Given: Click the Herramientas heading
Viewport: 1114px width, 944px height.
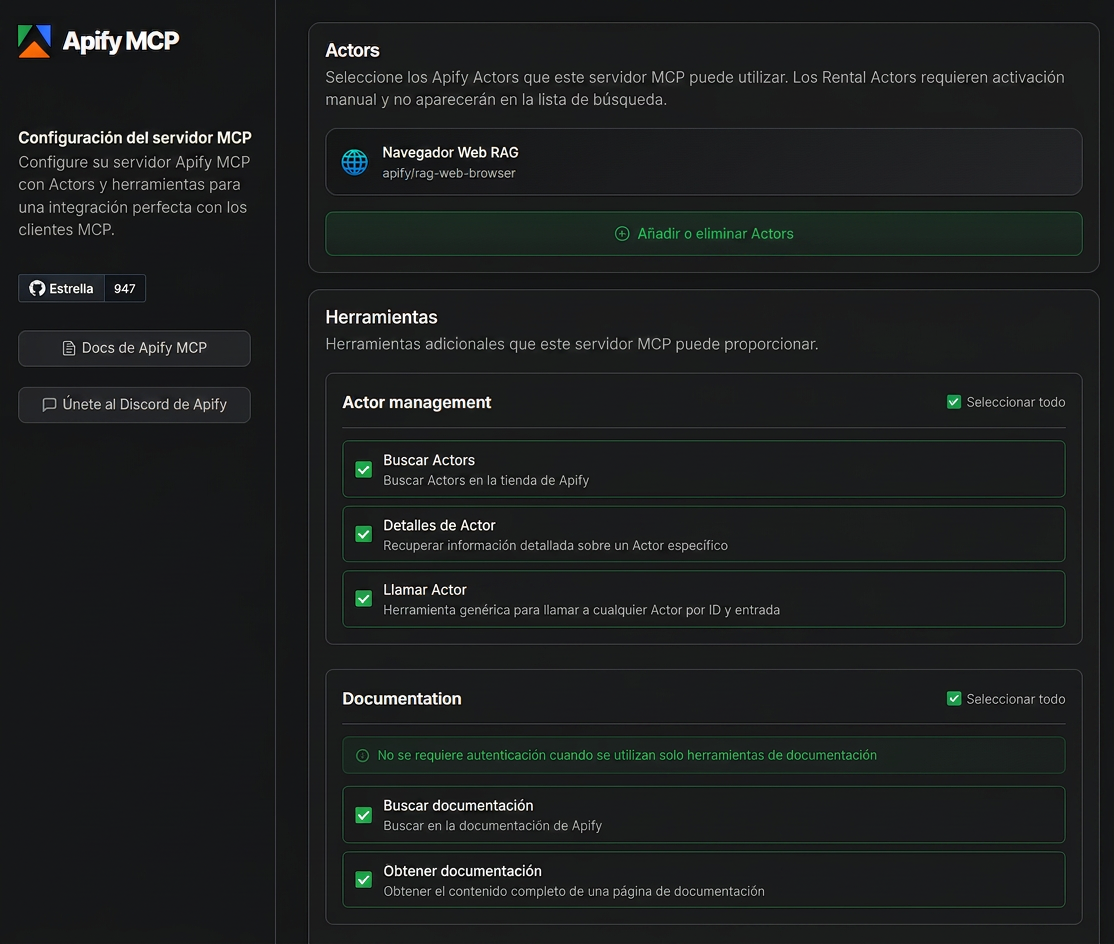Looking at the screenshot, I should (x=382, y=318).
